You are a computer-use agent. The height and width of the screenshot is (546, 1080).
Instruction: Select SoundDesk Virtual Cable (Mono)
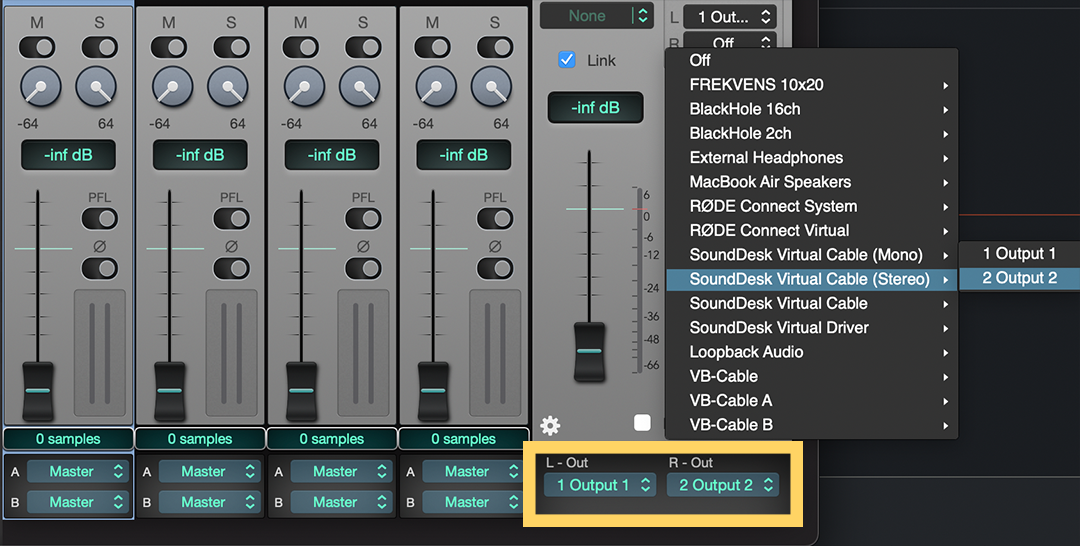pos(811,255)
